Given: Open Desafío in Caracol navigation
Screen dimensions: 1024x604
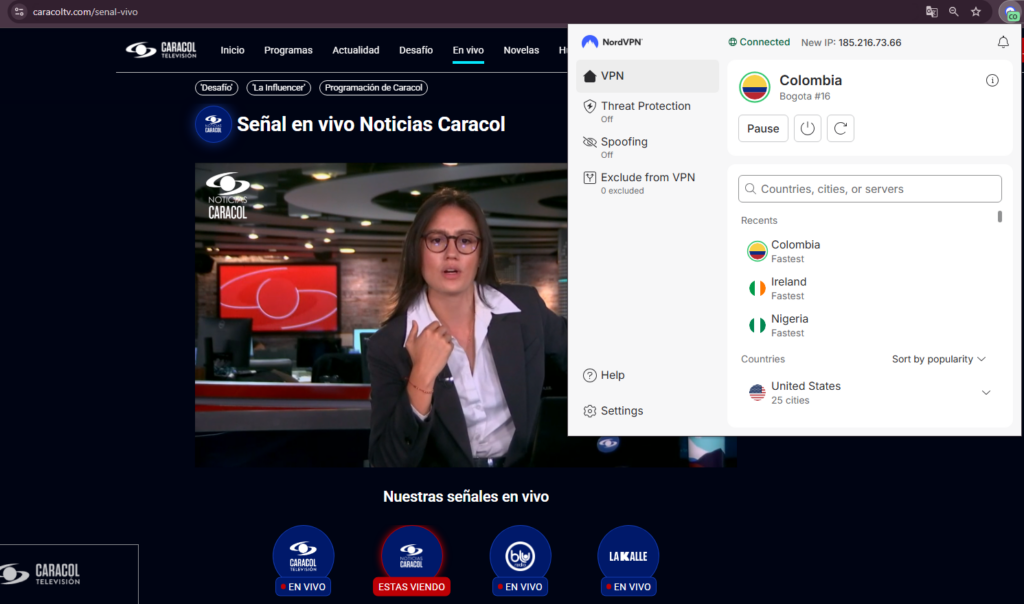Looking at the screenshot, I should coord(416,50).
